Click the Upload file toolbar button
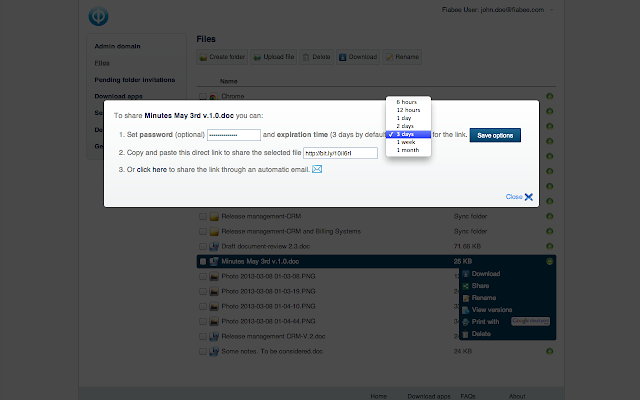This screenshot has height=400, width=640. 273,57
